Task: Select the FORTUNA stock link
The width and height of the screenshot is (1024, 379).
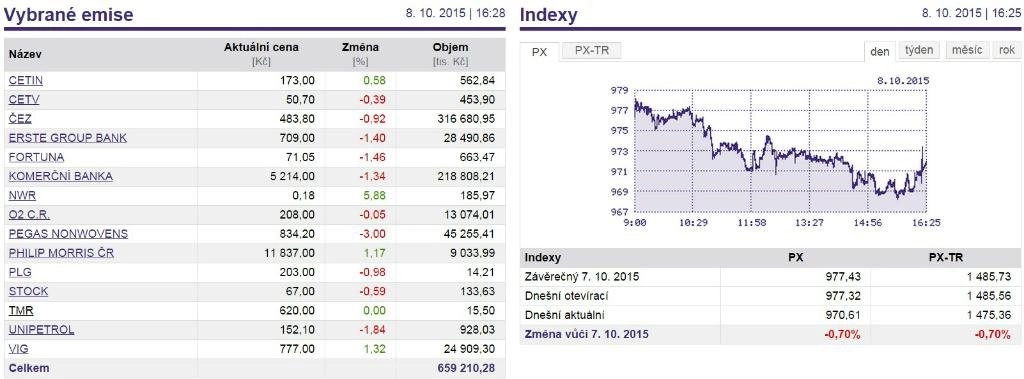Action: 37,157
